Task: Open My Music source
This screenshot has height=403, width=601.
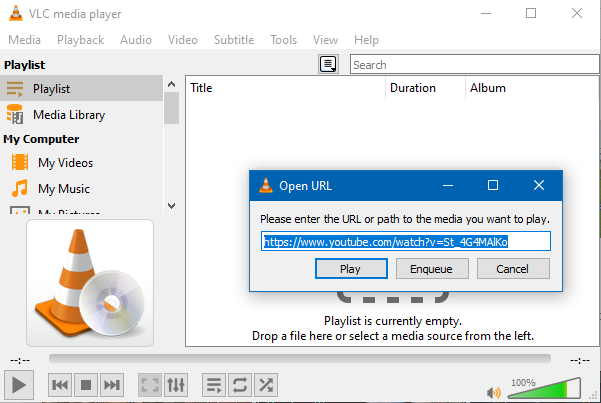Action: tap(64, 189)
